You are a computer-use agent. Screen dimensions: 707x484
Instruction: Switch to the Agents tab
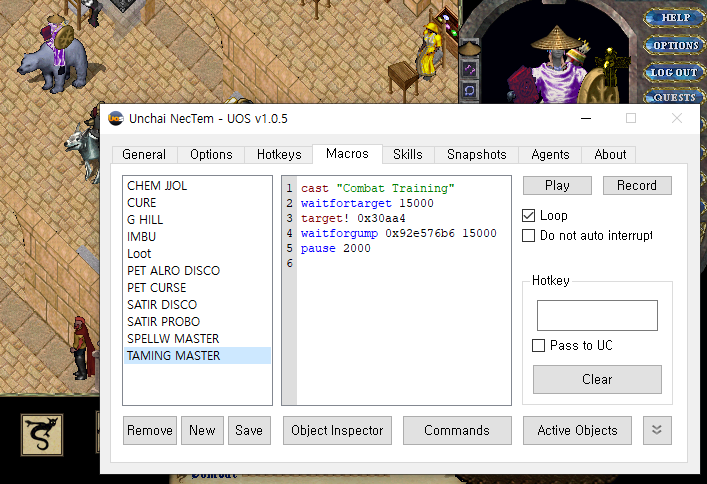550,154
